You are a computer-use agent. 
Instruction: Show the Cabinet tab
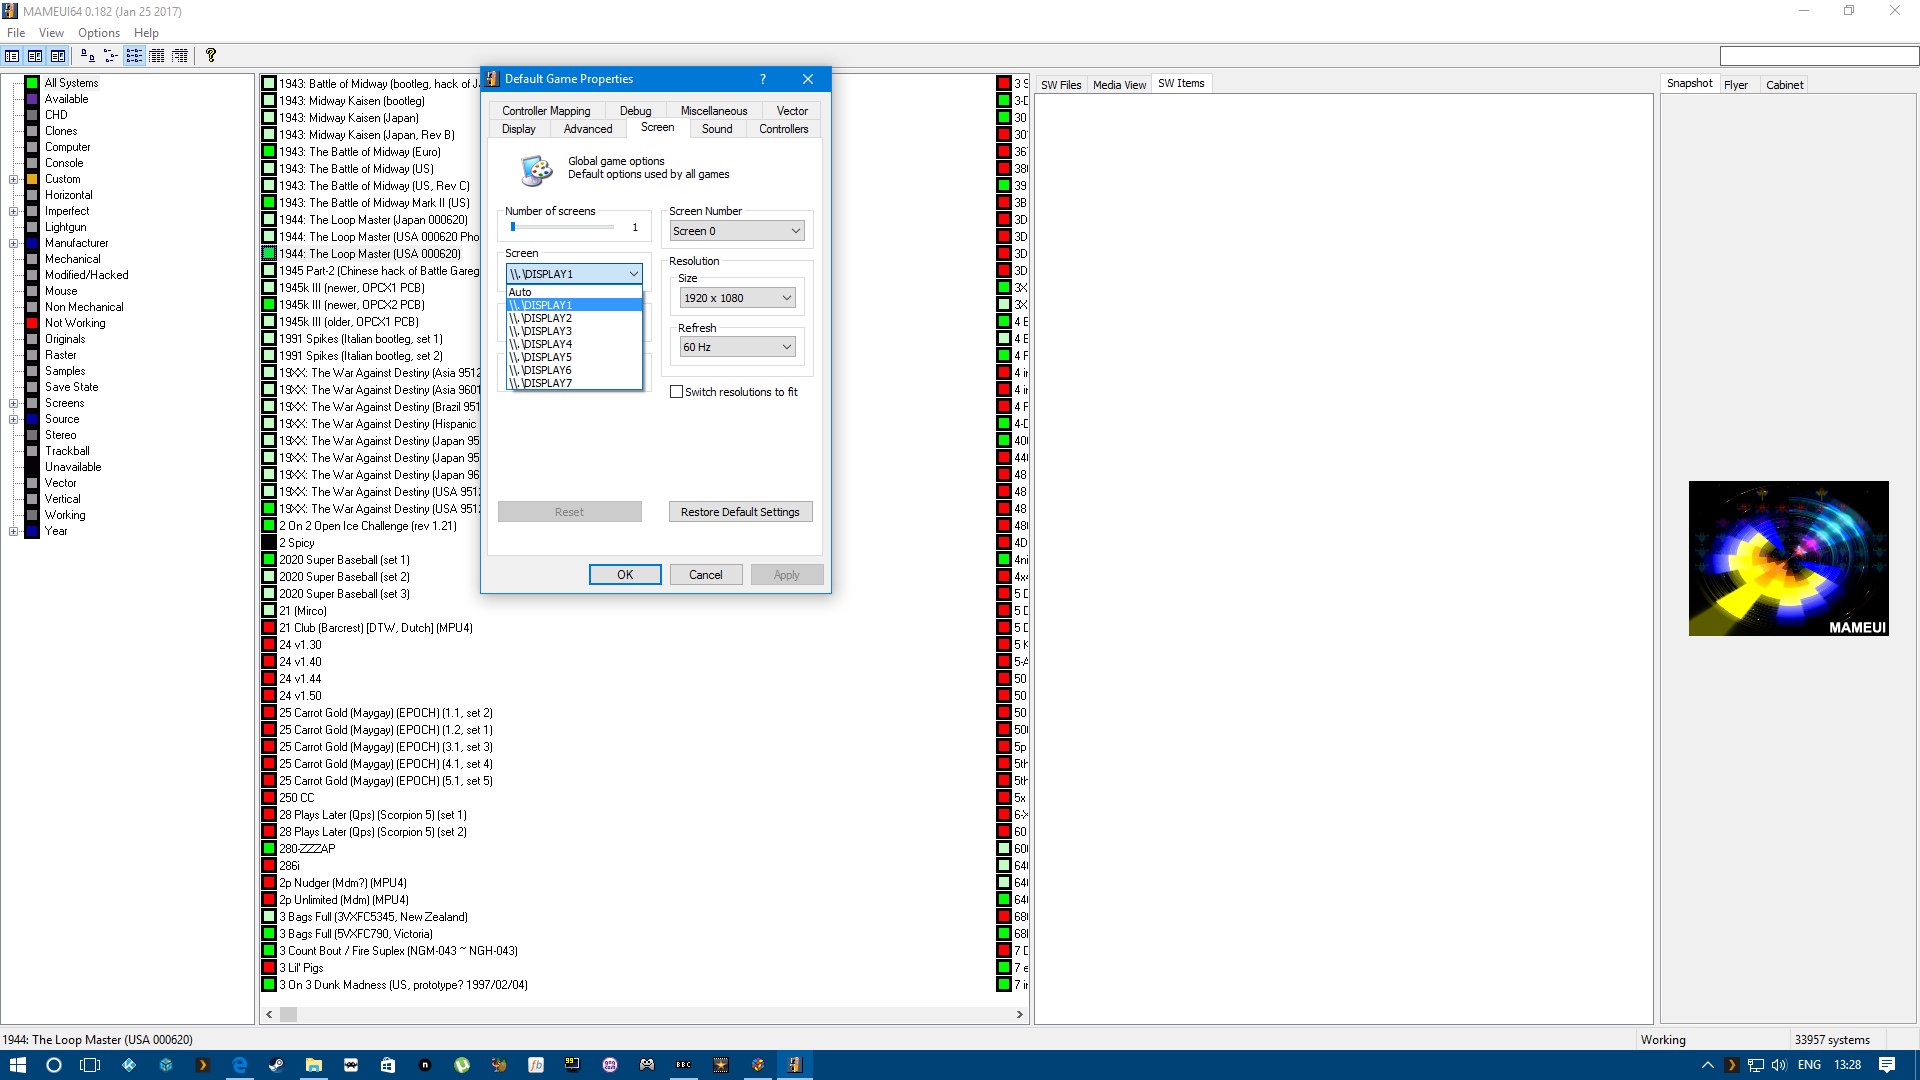[1784, 85]
